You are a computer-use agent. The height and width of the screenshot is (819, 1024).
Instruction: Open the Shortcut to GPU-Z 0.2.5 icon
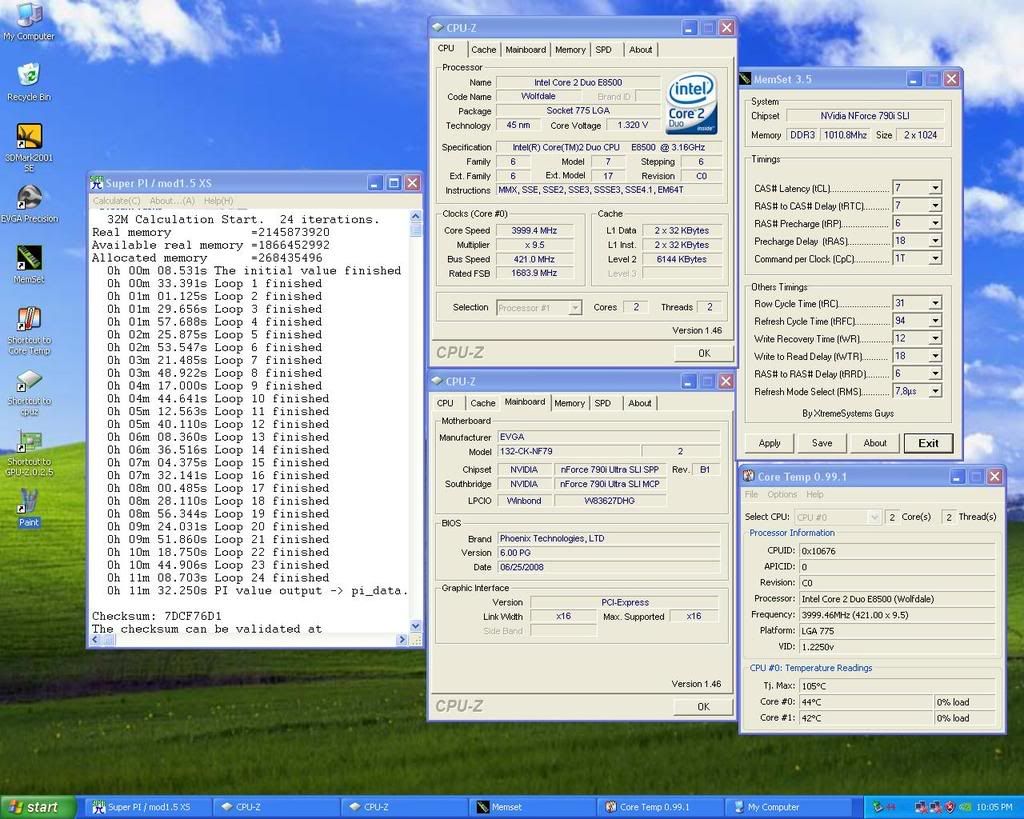pos(29,453)
